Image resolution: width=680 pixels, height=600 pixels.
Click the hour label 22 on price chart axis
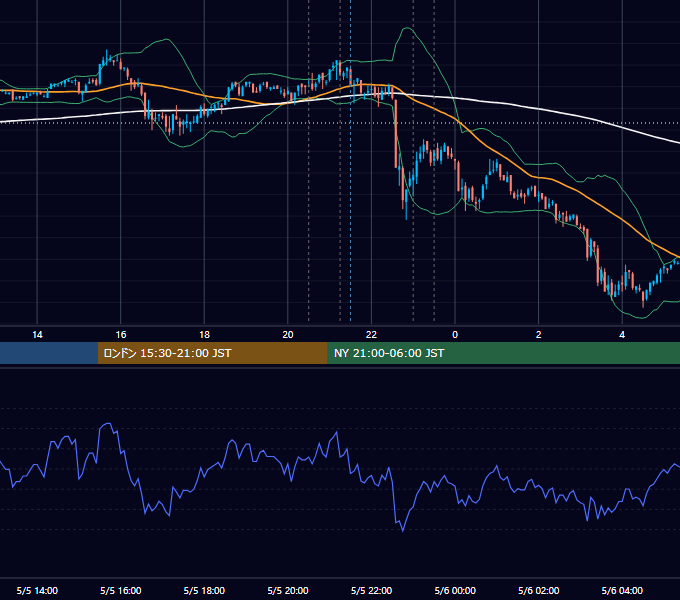371,335
